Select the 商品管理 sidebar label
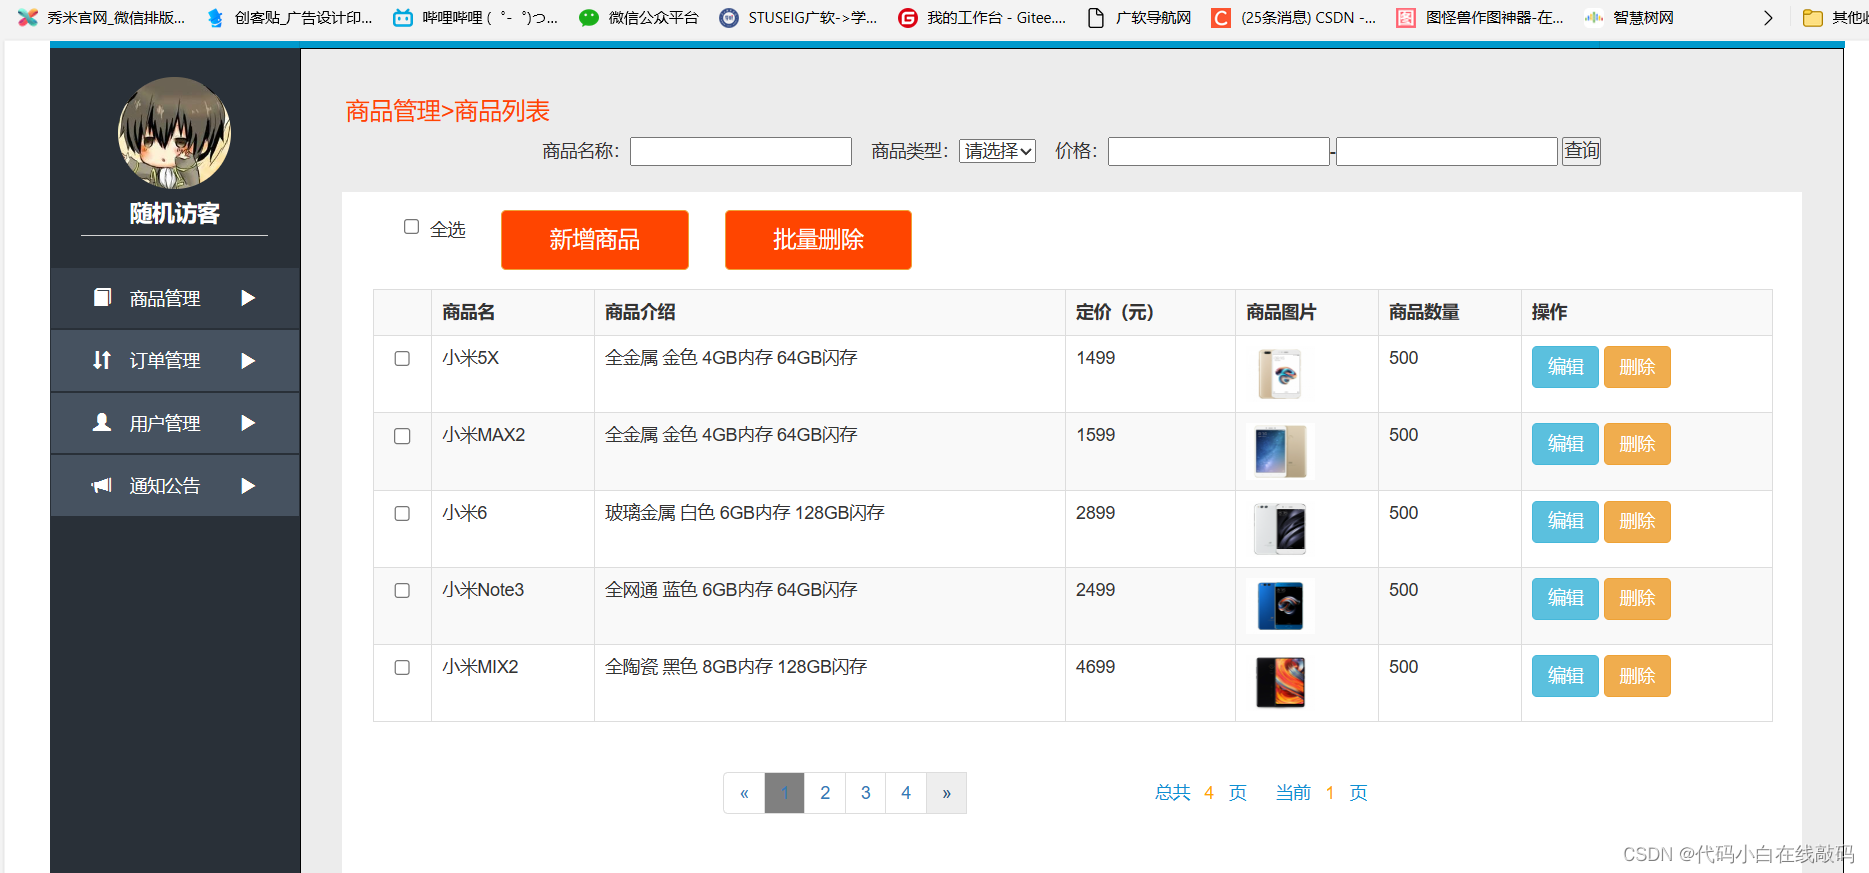 (165, 298)
